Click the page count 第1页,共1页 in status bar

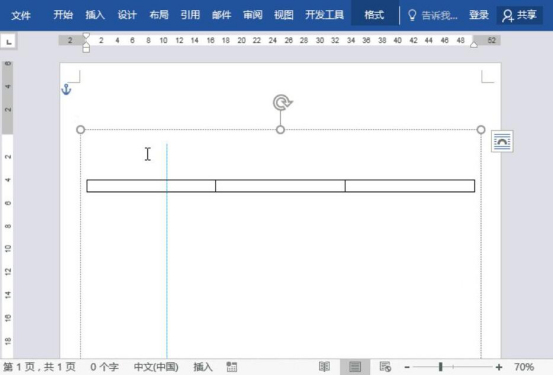[40, 367]
